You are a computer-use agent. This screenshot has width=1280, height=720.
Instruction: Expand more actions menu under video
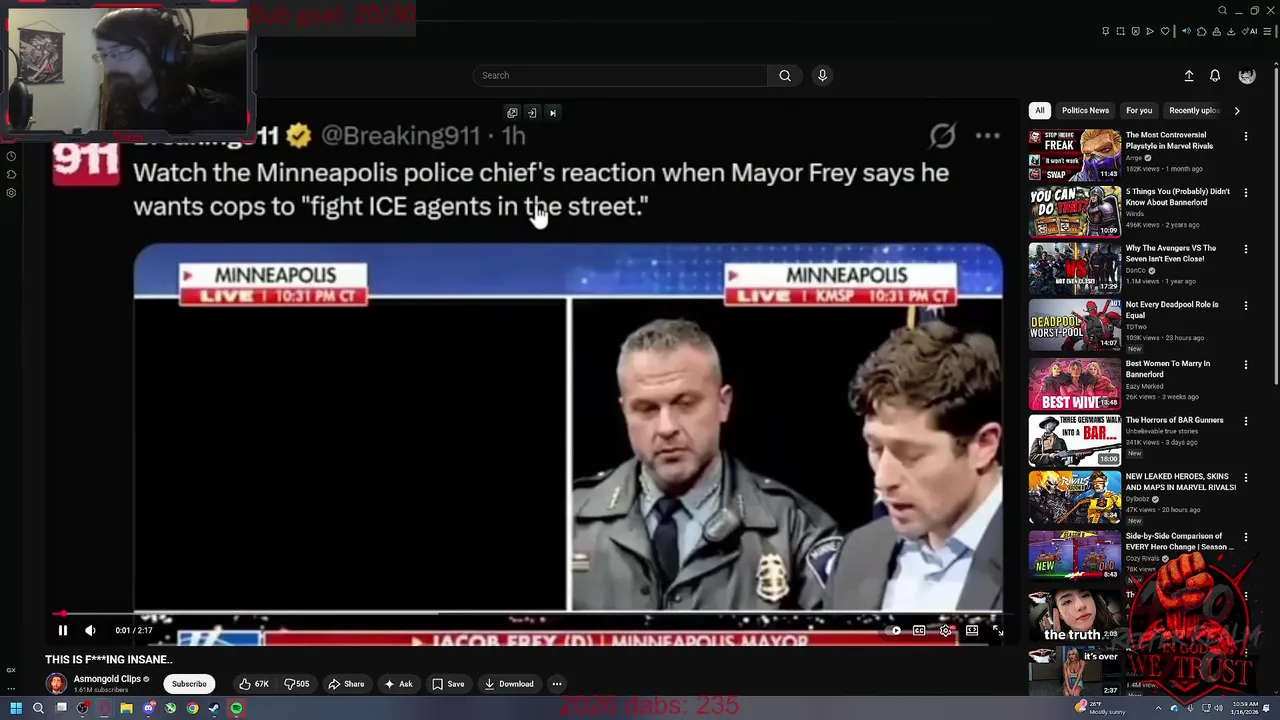tap(557, 684)
